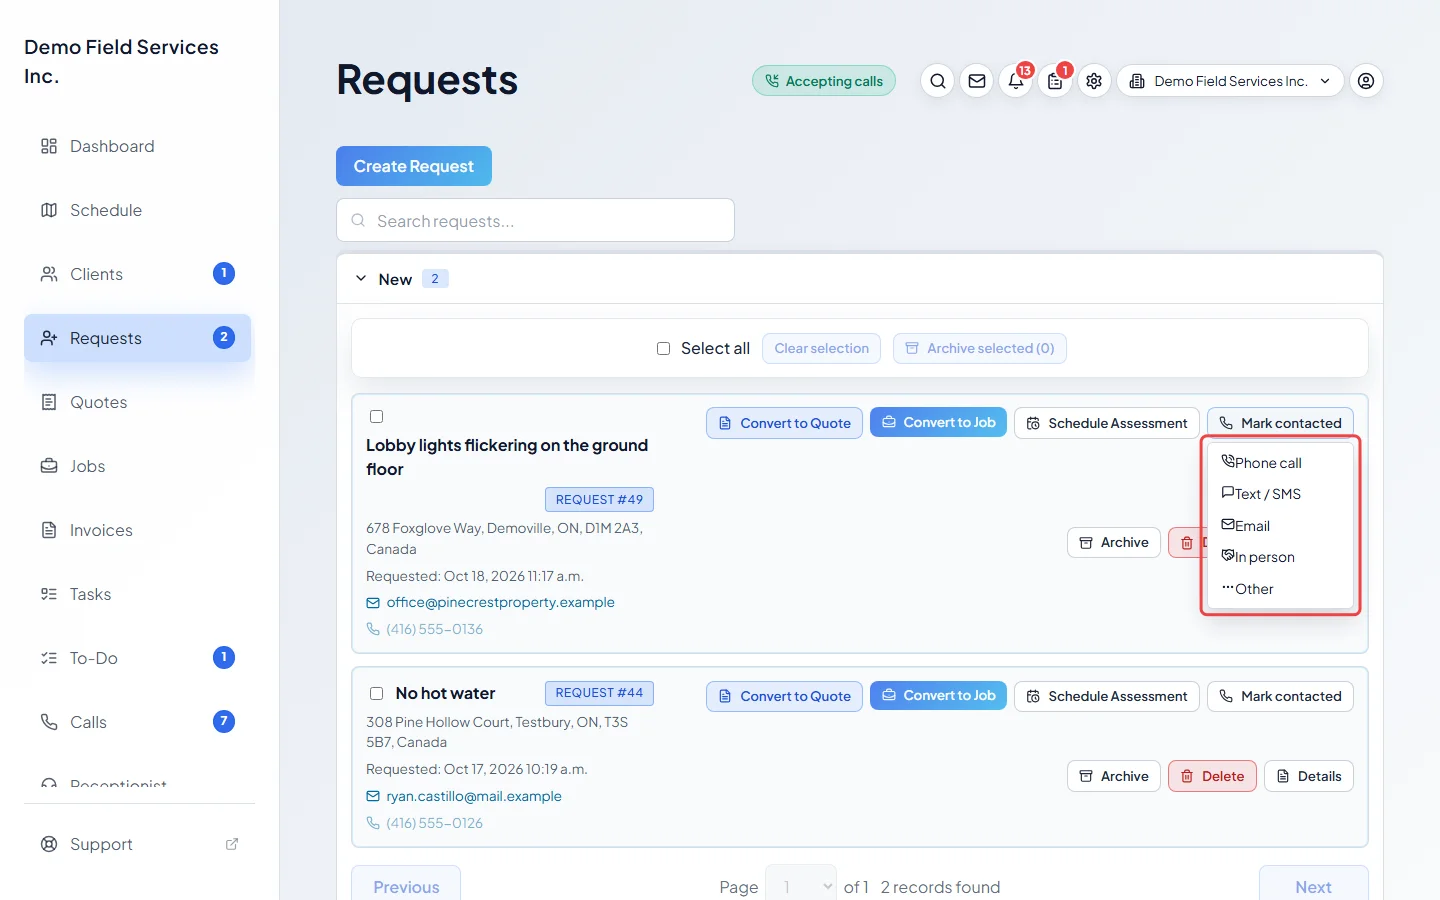Open the settings gear icon
1440x900 pixels.
[1094, 81]
